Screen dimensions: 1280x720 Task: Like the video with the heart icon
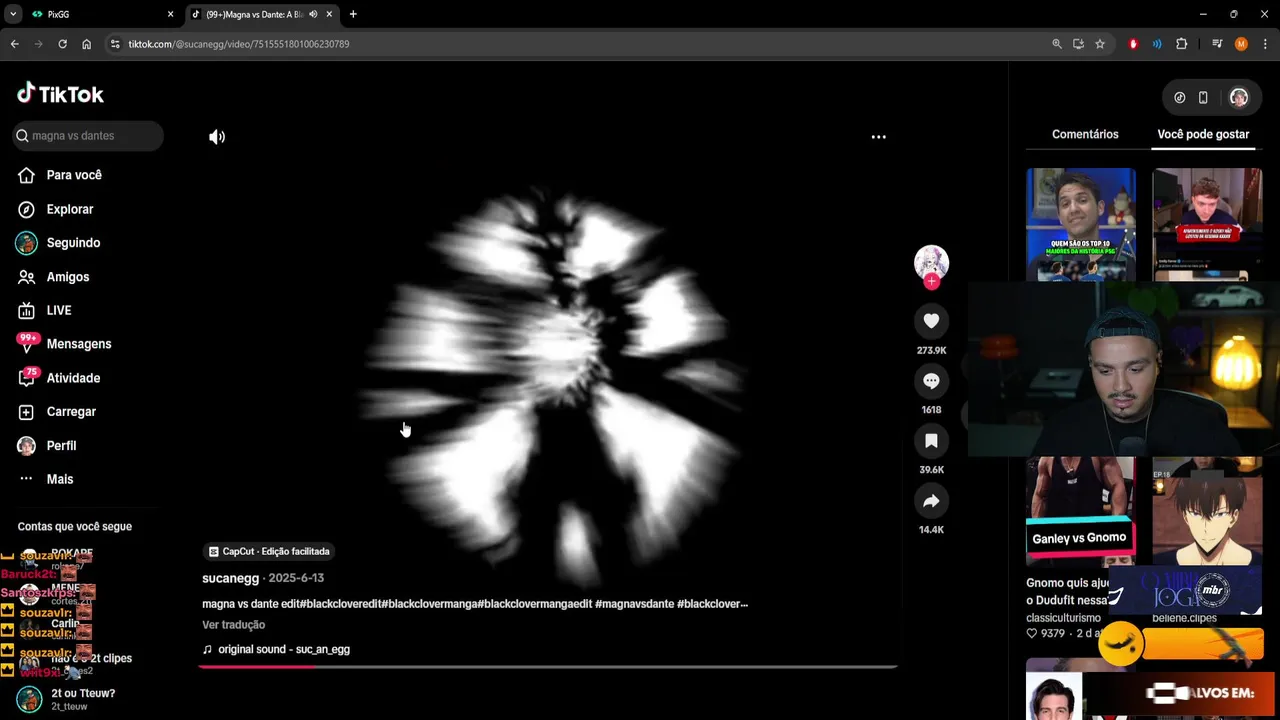931,321
